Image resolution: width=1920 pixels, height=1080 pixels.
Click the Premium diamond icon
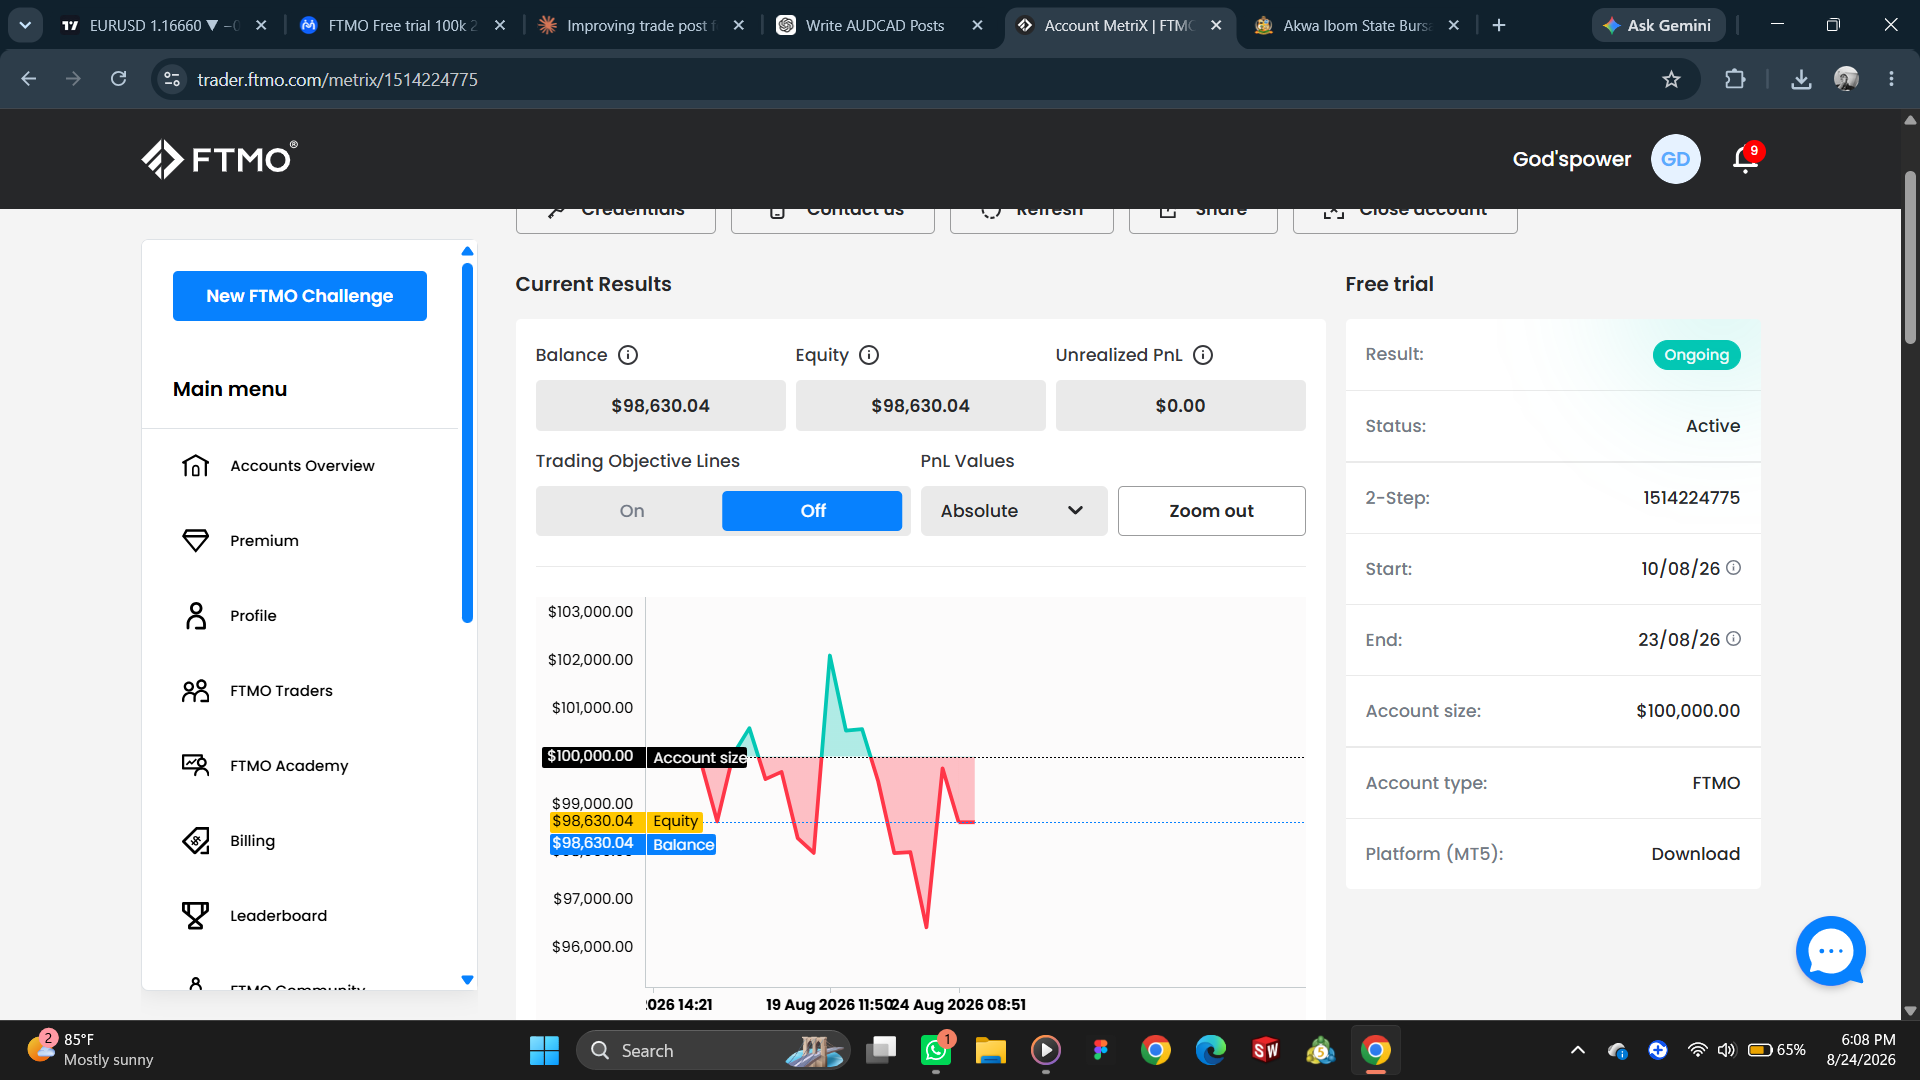[196, 541]
